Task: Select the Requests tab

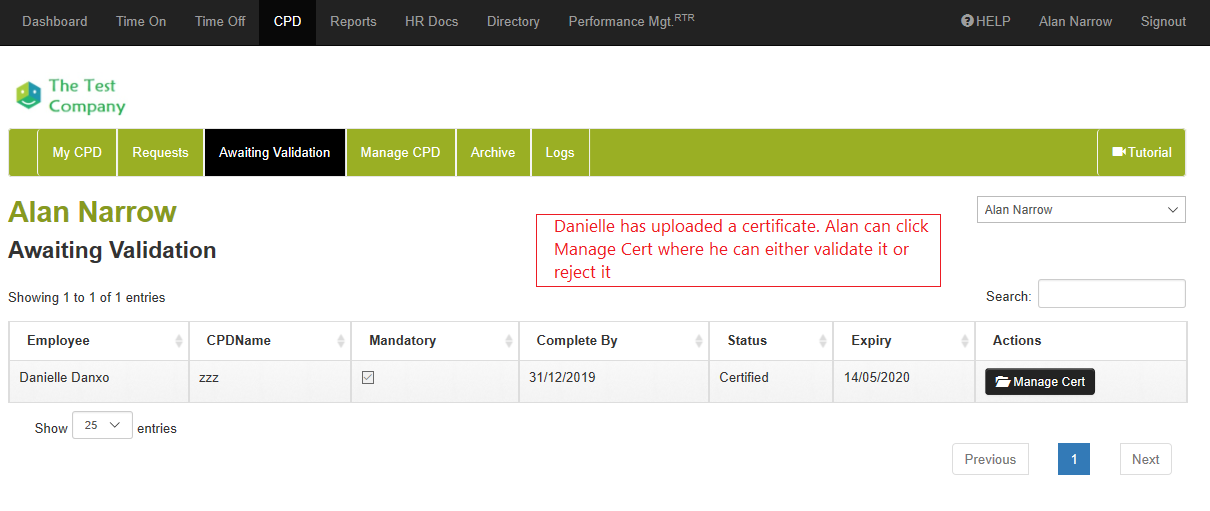Action: click(x=160, y=153)
